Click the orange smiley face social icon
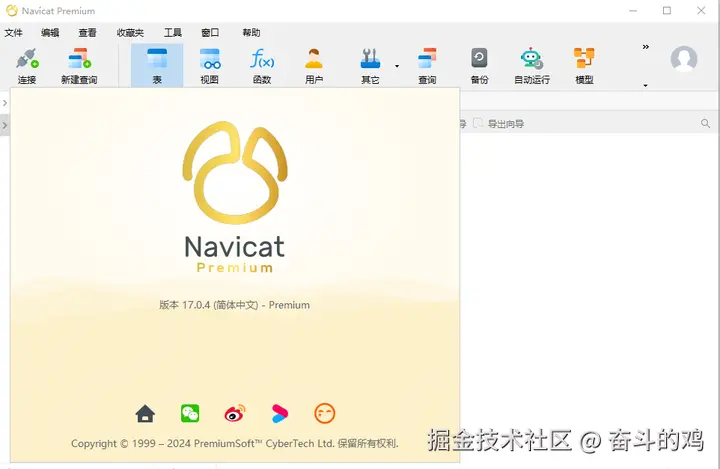The width and height of the screenshot is (720, 469). (x=325, y=413)
